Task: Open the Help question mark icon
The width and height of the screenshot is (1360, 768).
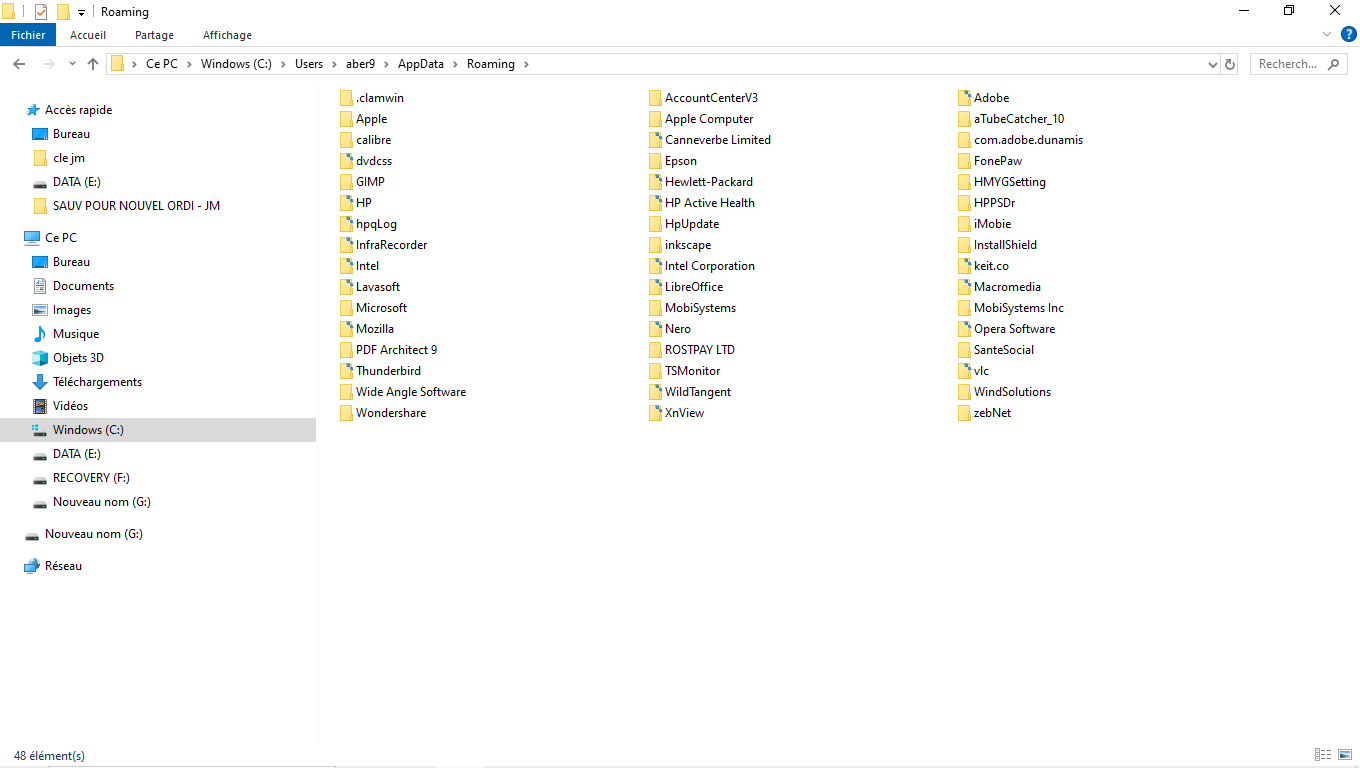Action: 1348,34
